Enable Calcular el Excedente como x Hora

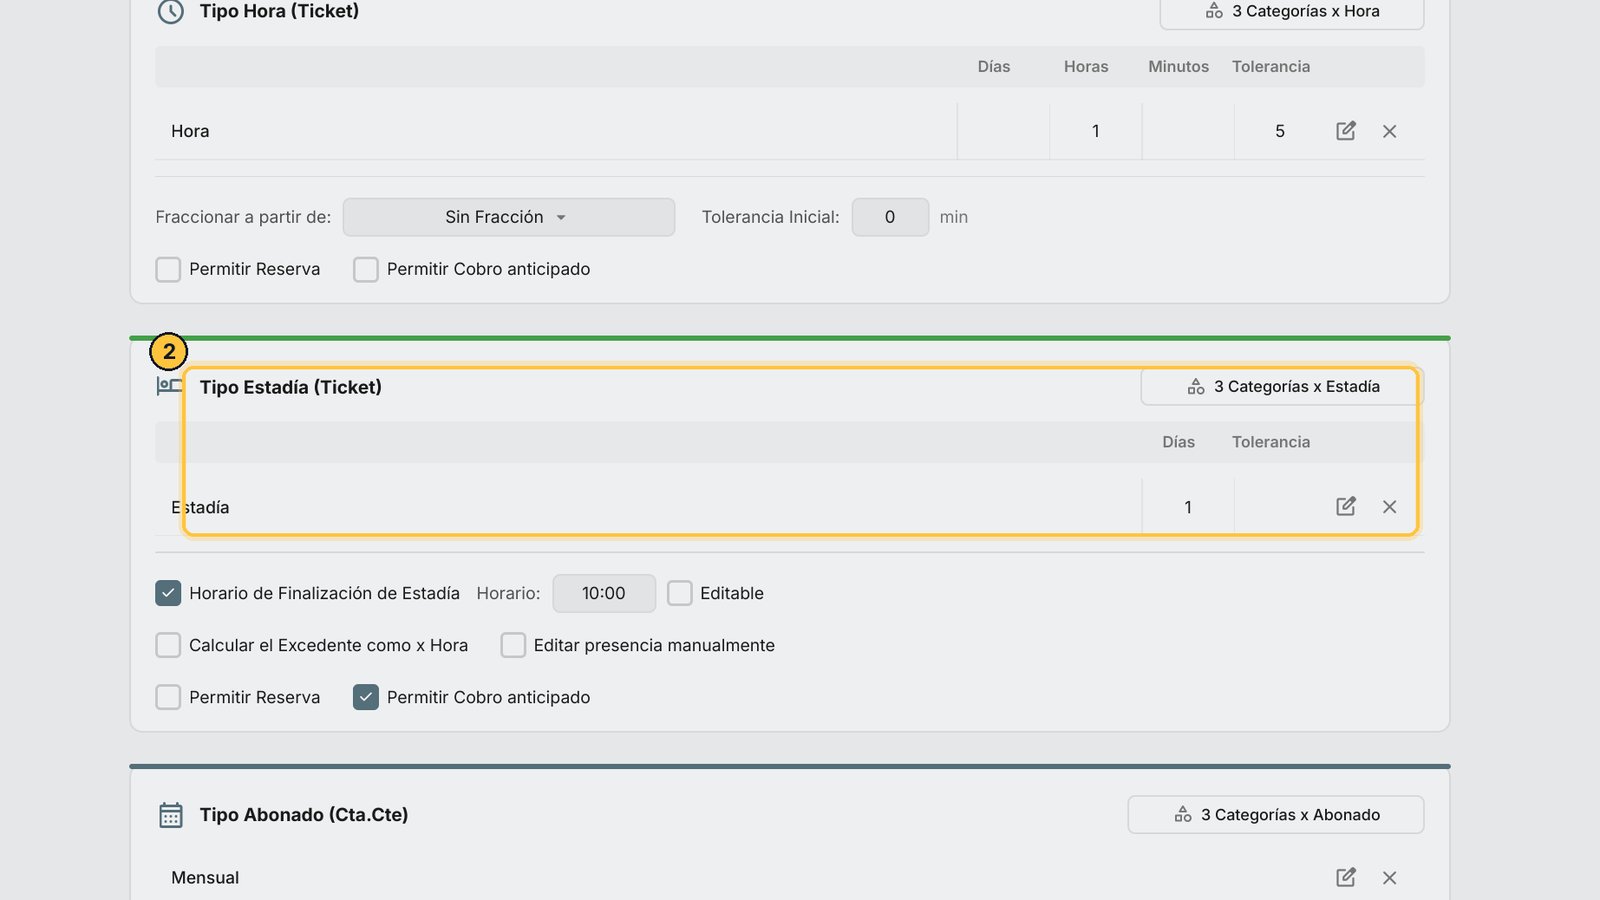(168, 645)
